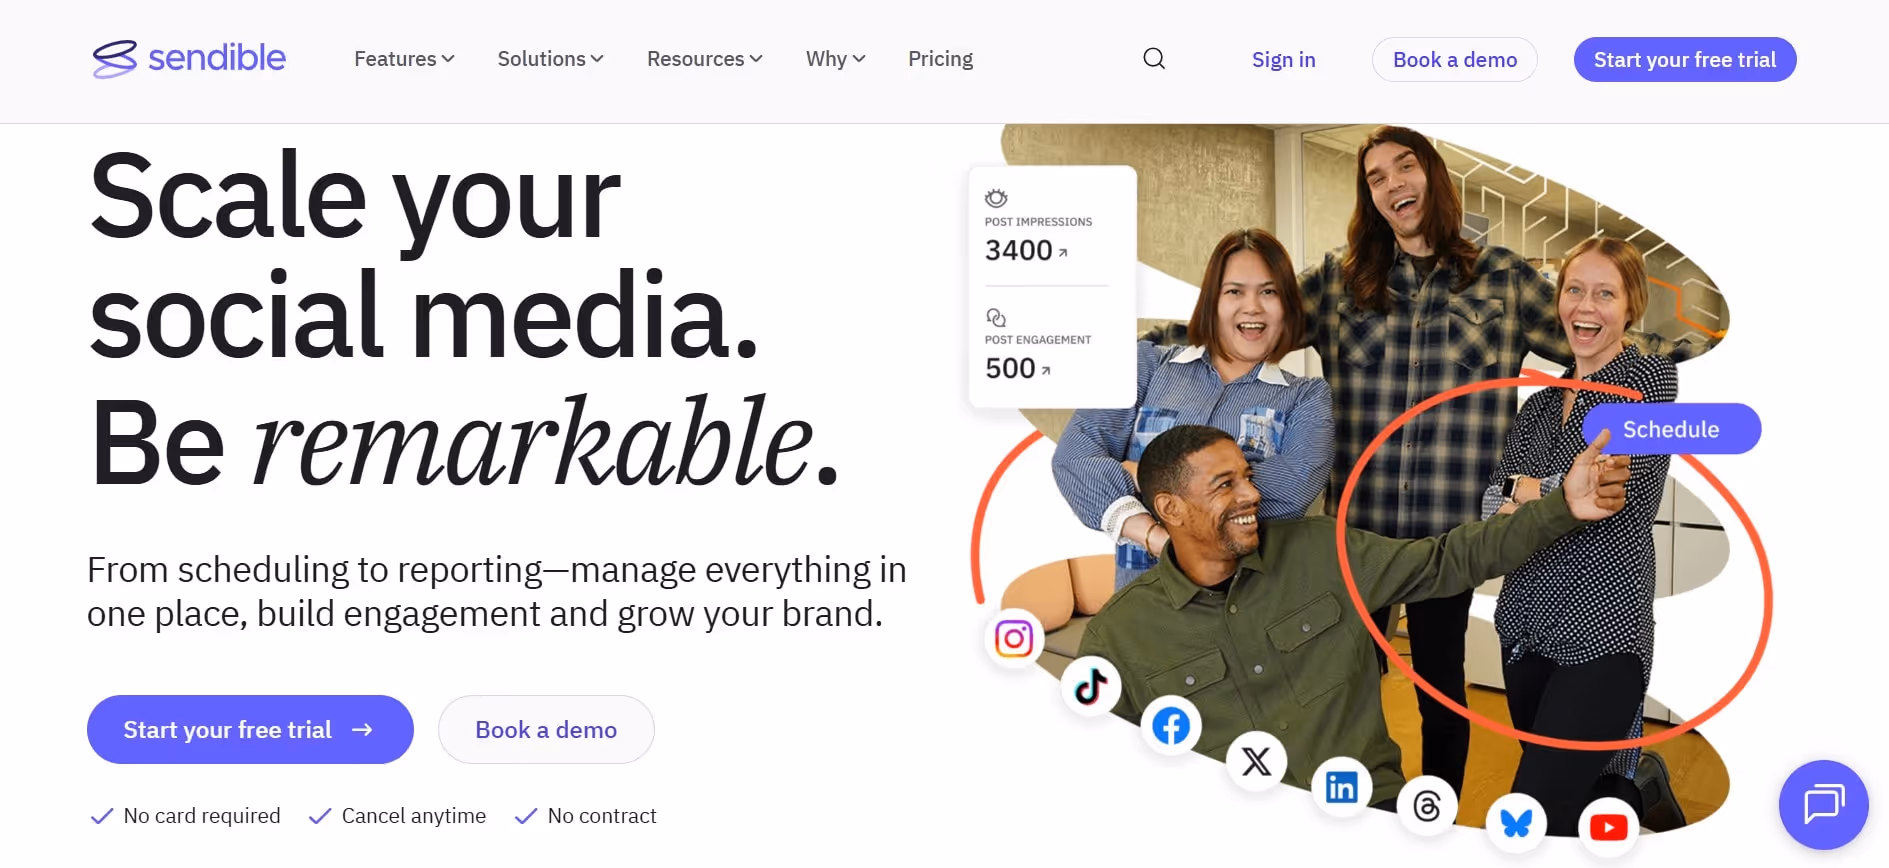Click the Bluesky butterfly icon
The height and width of the screenshot is (868, 1889).
[x=1516, y=823]
